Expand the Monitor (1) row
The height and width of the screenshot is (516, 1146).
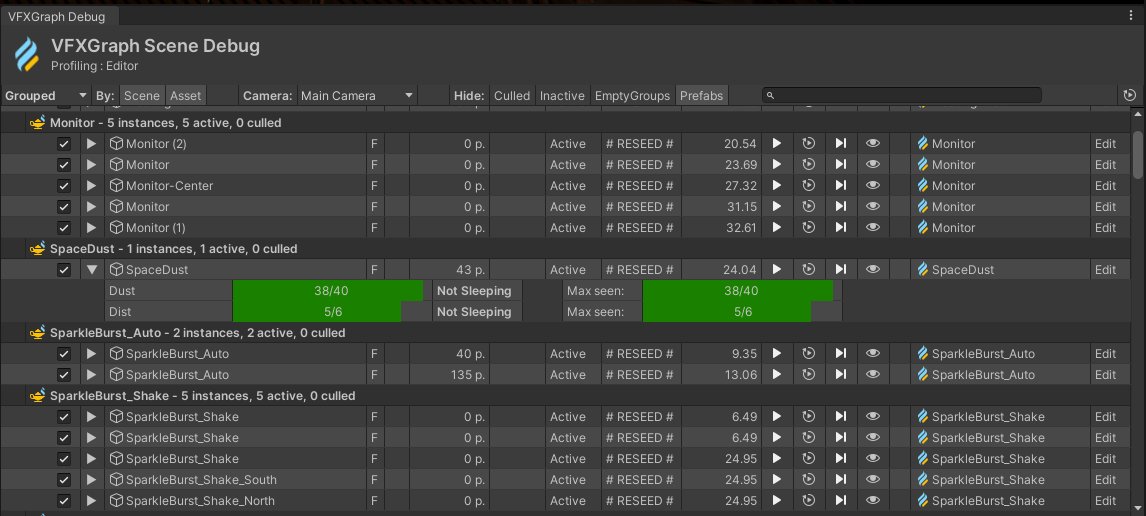(x=91, y=228)
